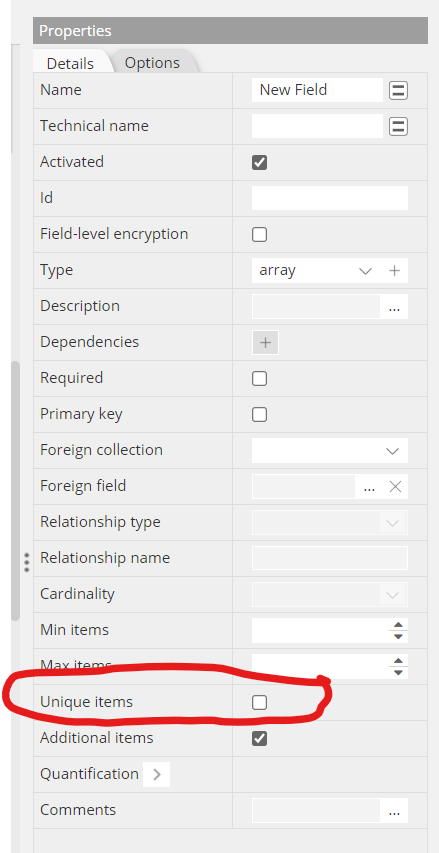The height and width of the screenshot is (853, 439).
Task: Enable the Unique items checkbox
Action: click(x=259, y=703)
